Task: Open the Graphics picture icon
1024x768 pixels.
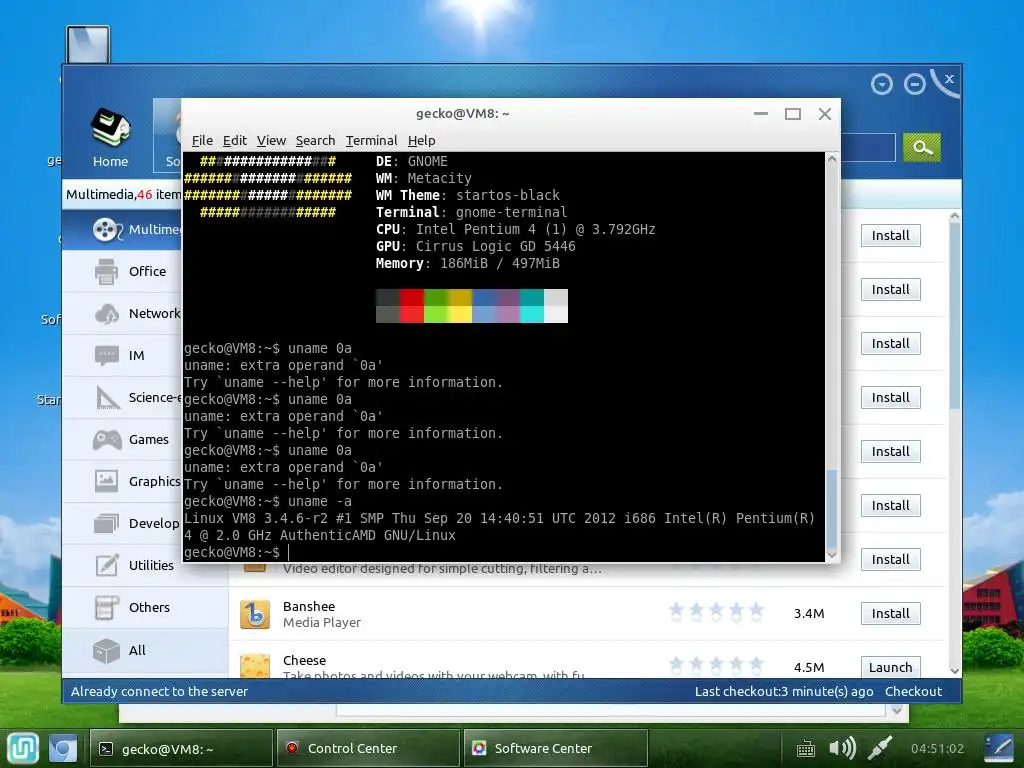Action: tap(106, 481)
